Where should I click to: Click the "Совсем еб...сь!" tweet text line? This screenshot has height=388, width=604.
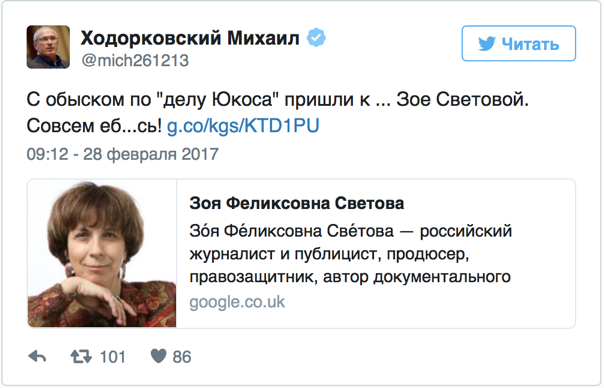click(94, 126)
